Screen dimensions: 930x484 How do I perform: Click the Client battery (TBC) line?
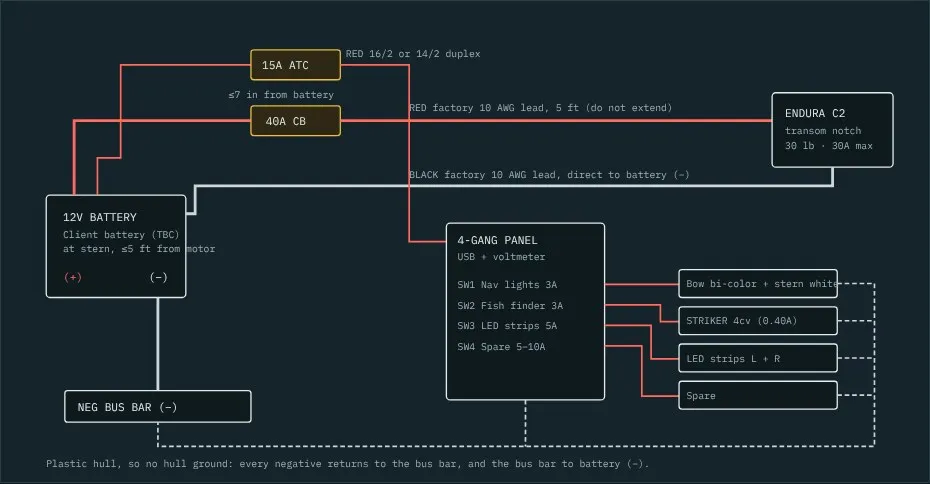(x=121, y=234)
